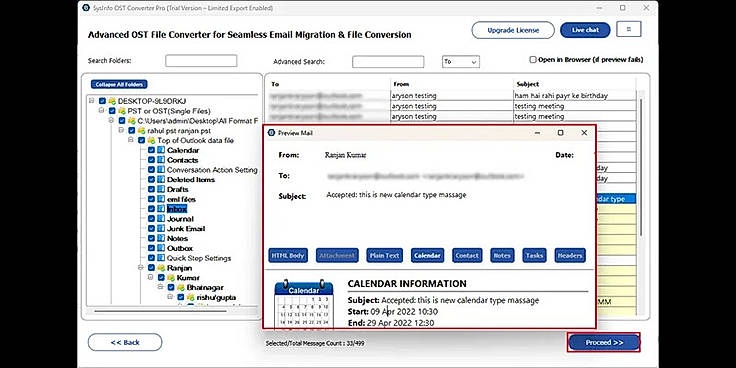Click the Proceed >> button
This screenshot has width=736, height=368.
click(604, 343)
